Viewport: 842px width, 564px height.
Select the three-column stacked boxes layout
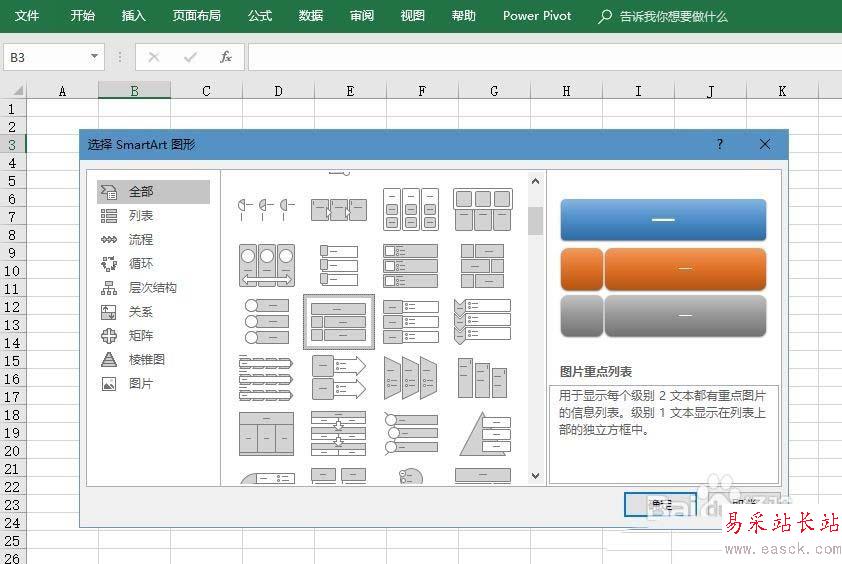pyautogui.click(x=411, y=209)
